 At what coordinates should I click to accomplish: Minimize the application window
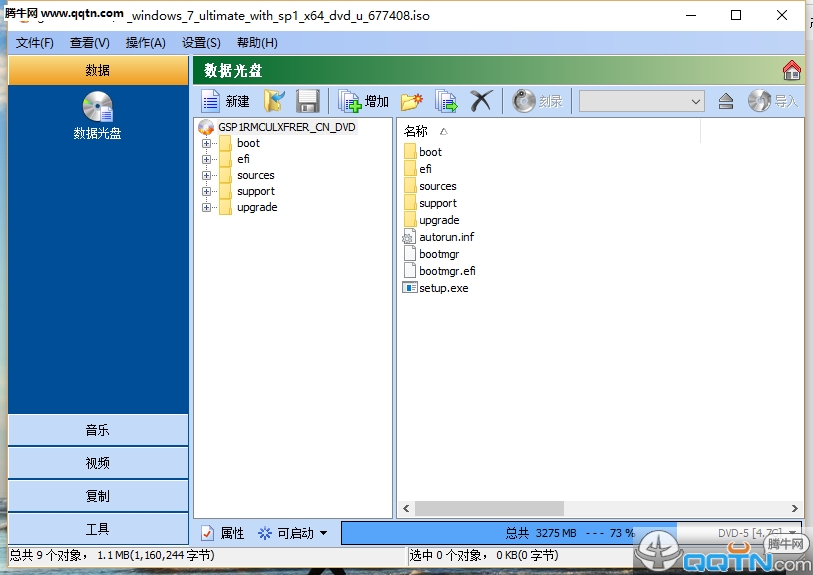pyautogui.click(x=691, y=15)
